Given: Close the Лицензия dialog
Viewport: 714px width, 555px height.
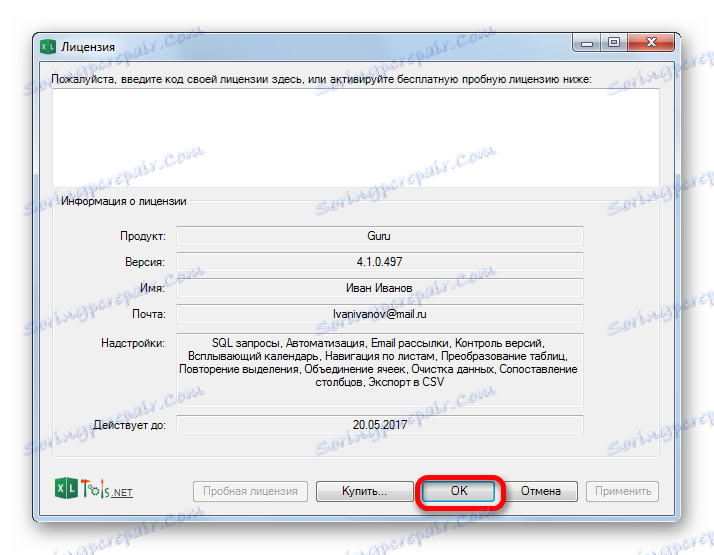Looking at the screenshot, I should (651, 43).
